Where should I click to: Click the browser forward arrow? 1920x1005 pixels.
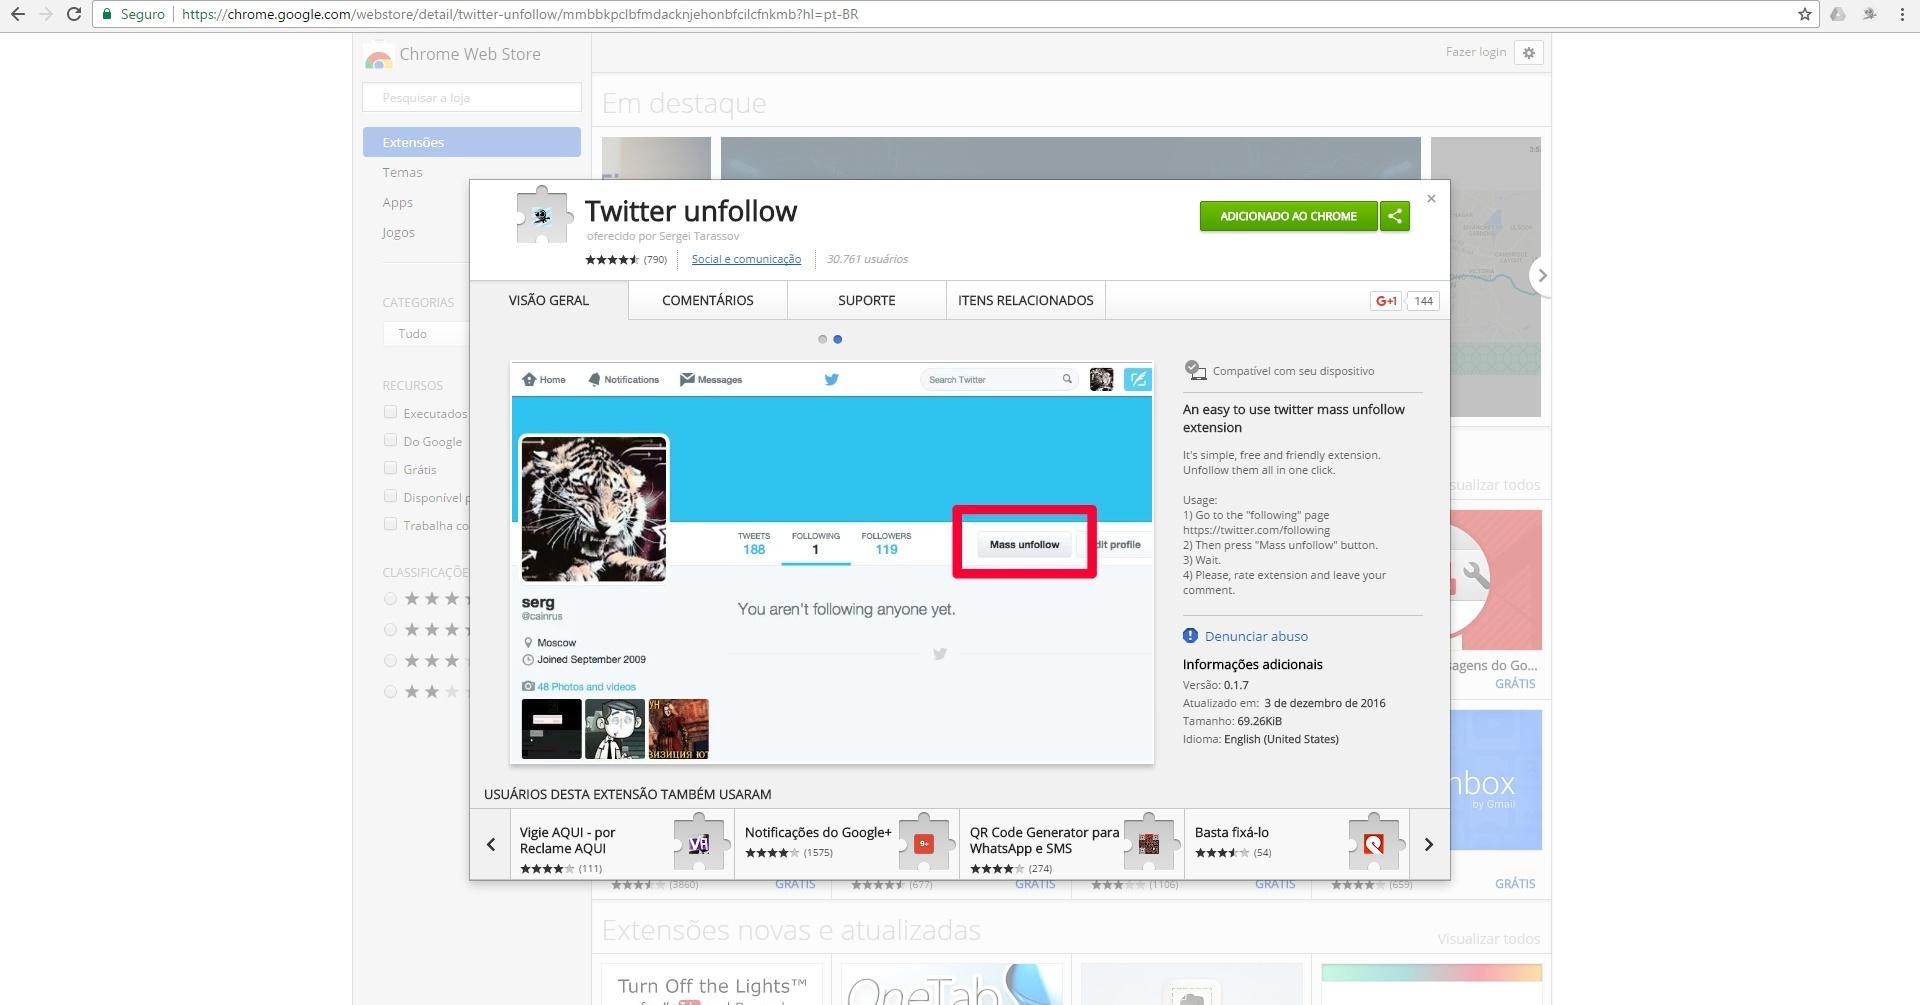tap(45, 14)
